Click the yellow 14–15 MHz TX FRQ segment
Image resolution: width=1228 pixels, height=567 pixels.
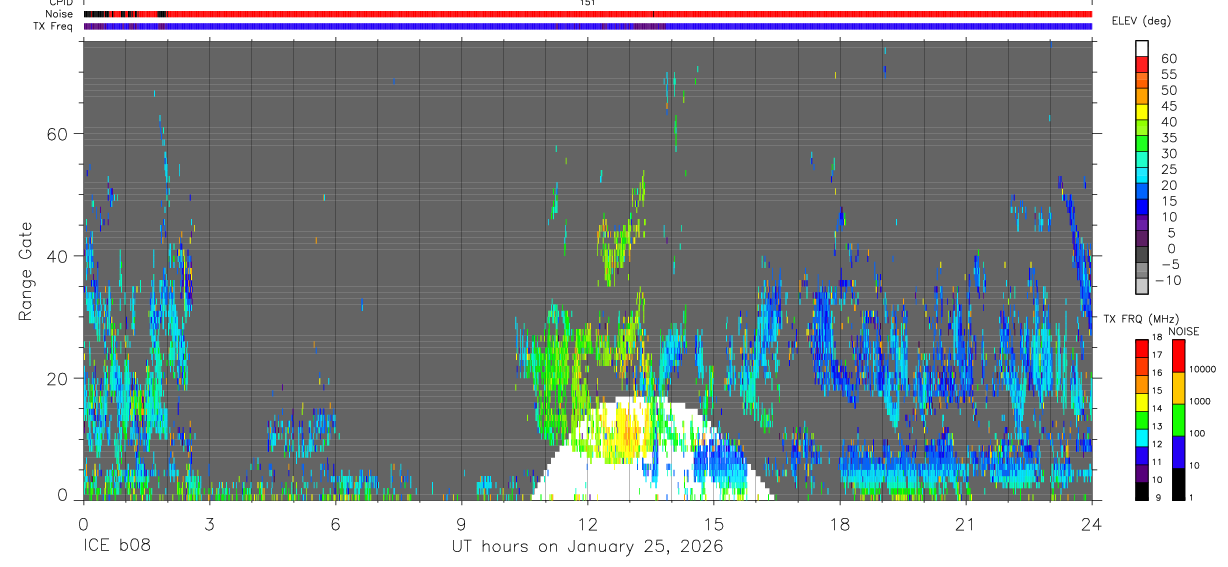1142,402
